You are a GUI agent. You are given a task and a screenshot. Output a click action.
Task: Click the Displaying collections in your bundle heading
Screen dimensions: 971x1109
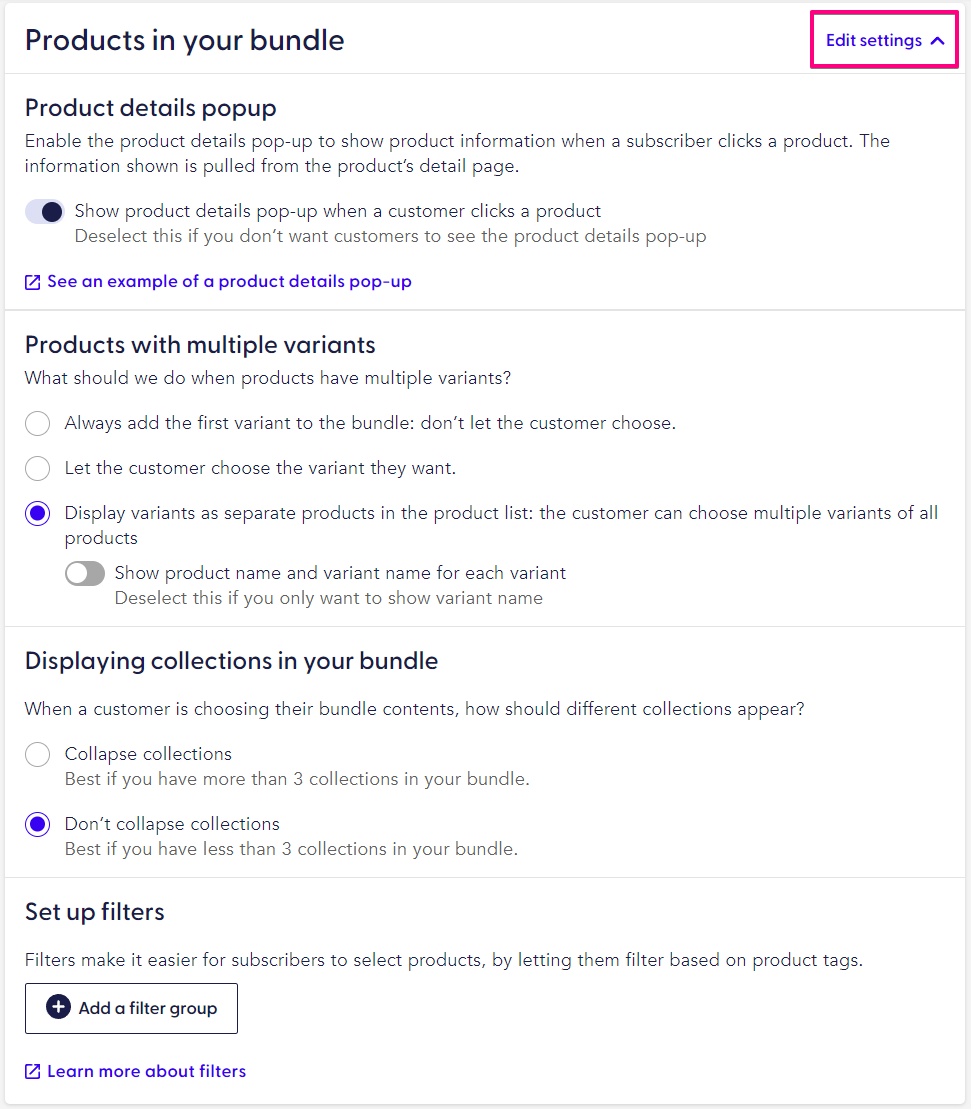pyautogui.click(x=230, y=660)
